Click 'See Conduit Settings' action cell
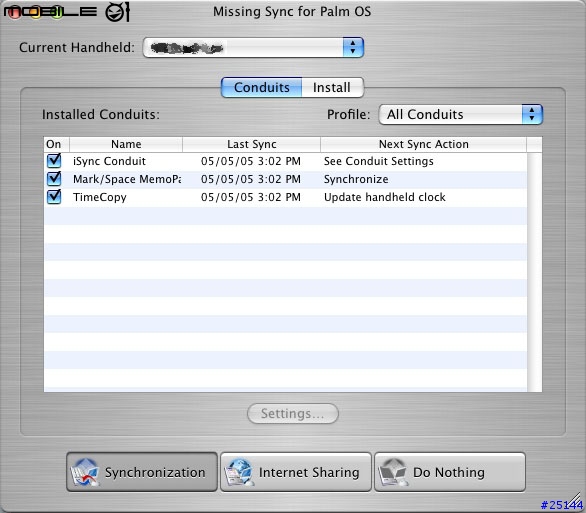586x513 pixels. (379, 161)
